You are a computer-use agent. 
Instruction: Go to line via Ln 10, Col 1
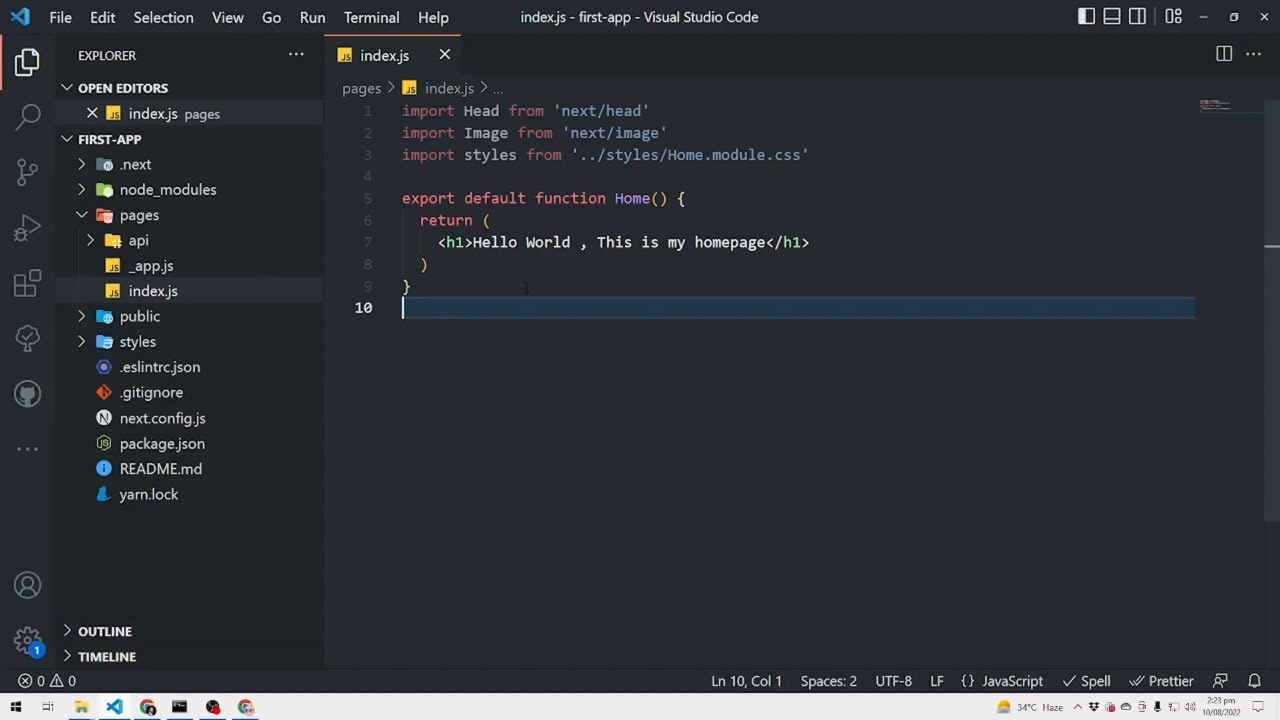pyautogui.click(x=747, y=681)
